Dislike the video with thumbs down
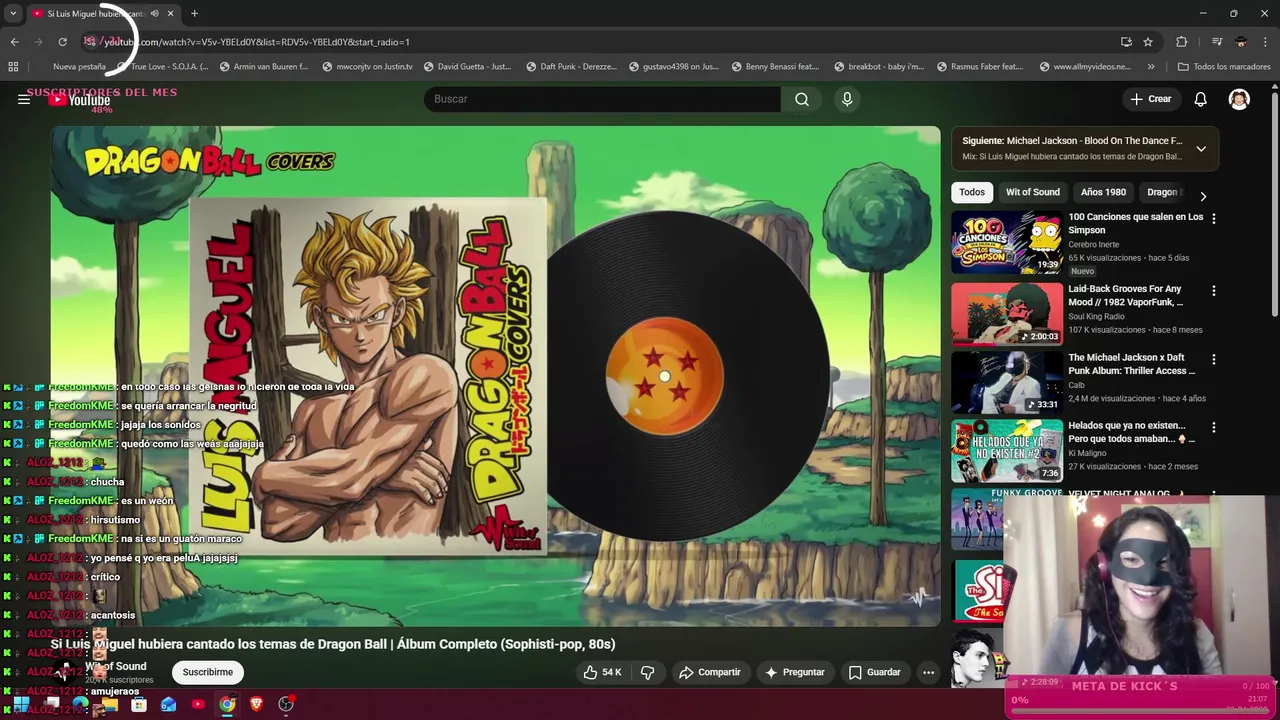The height and width of the screenshot is (720, 1280). [647, 672]
